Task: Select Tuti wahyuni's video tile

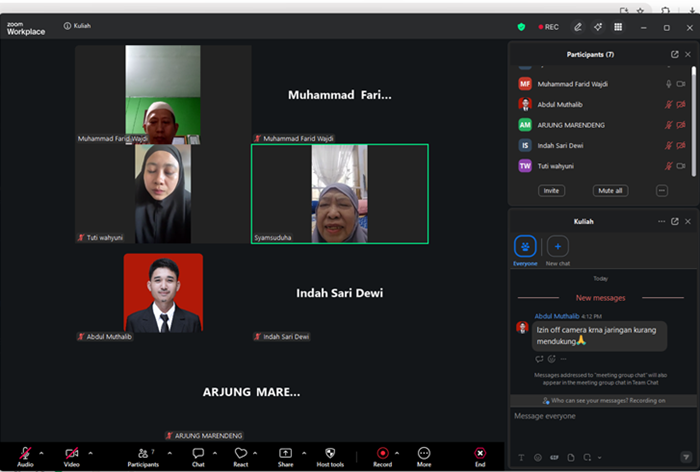Action: [x=163, y=194]
